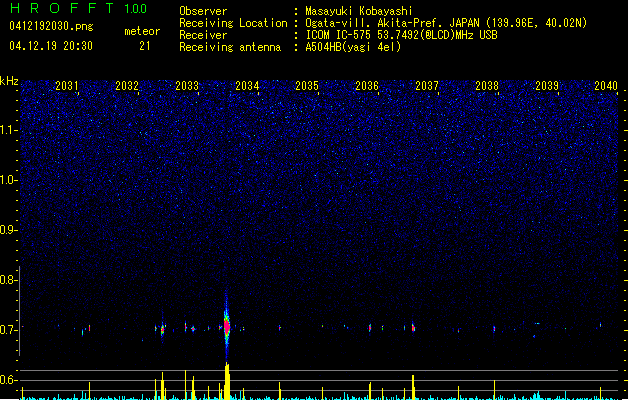Screen dimensions: 629x400
Task: Click the 2031 time marker
Action: [67, 86]
